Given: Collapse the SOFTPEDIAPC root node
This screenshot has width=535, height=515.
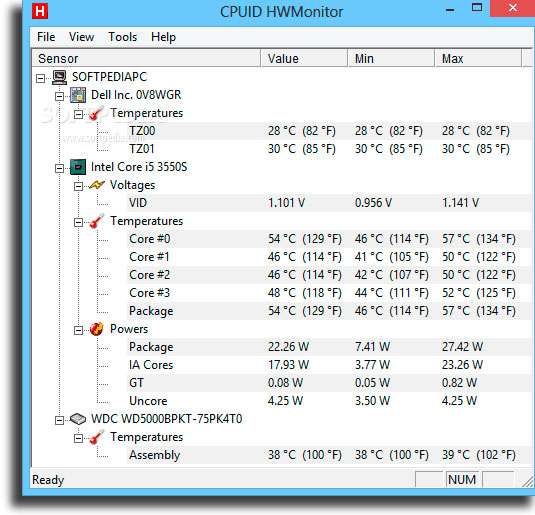Looking at the screenshot, I should (40, 78).
